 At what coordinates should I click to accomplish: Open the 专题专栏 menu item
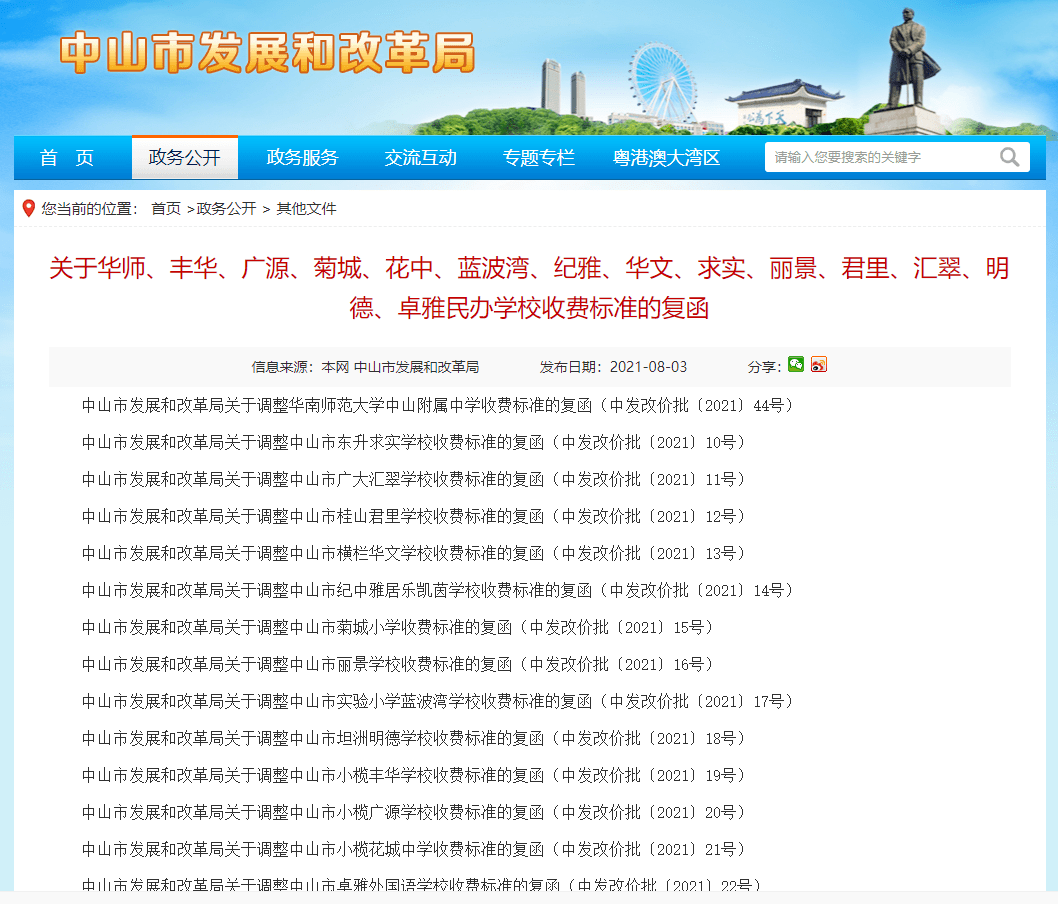tap(539, 158)
